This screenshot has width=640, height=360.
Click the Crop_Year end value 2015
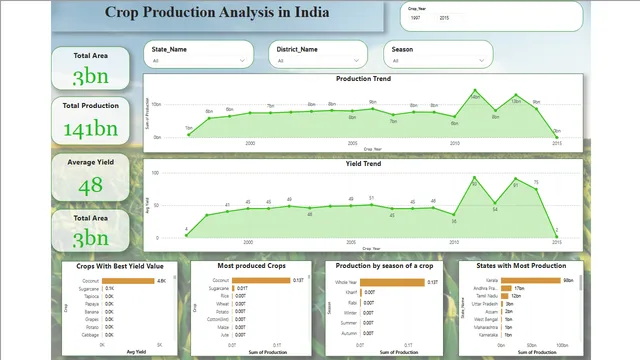[x=444, y=18]
